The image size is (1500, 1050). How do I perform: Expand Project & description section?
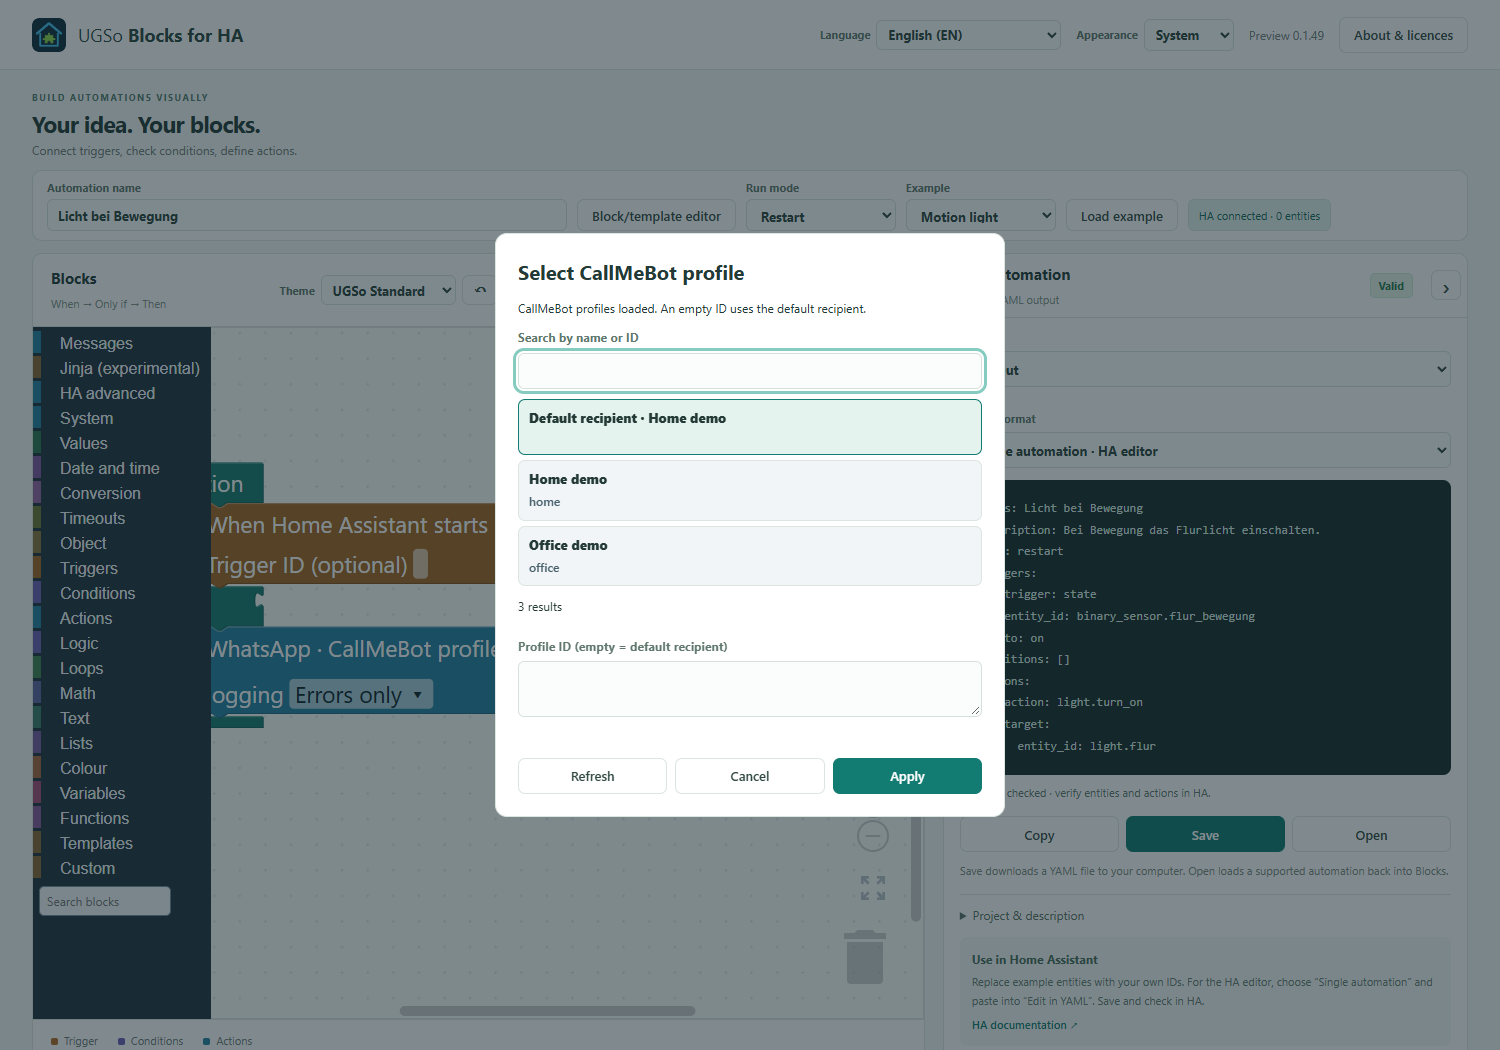1022,916
